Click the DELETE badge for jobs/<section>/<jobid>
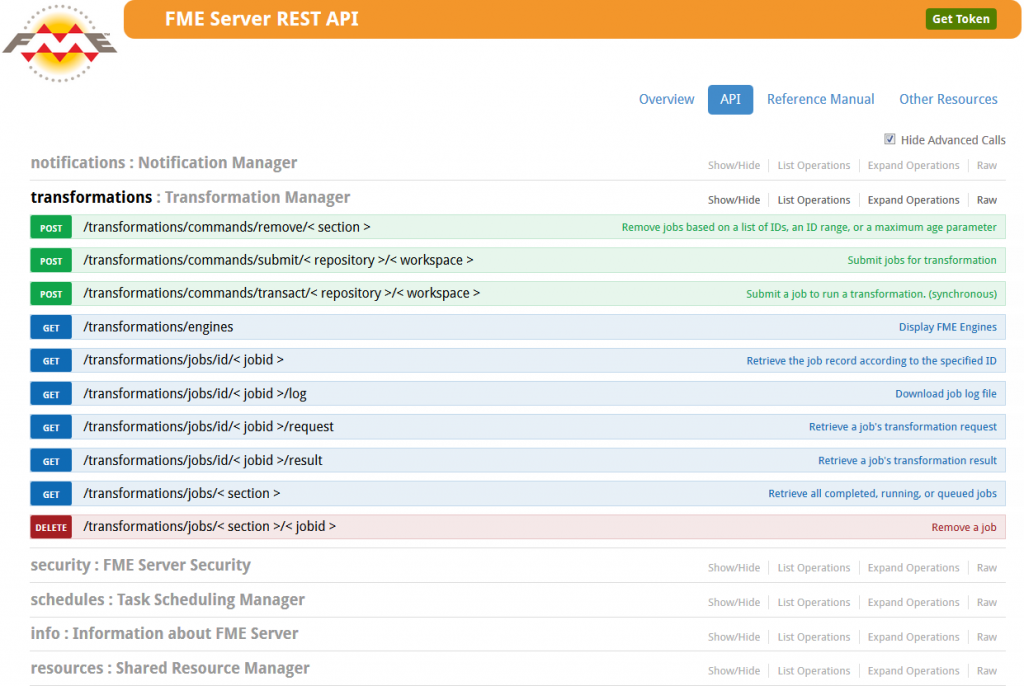The image size is (1024, 686). (51, 527)
